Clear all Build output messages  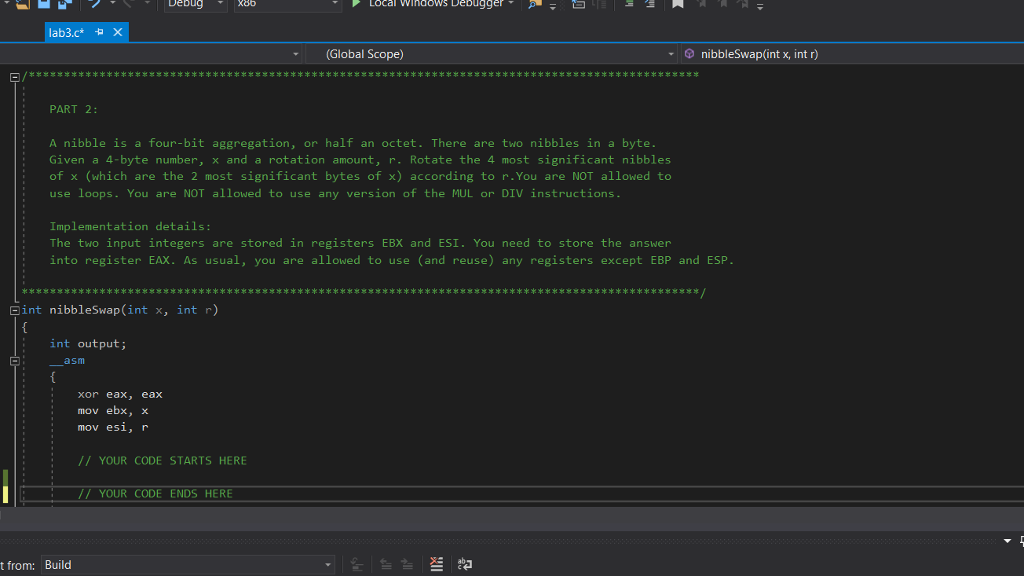click(x=436, y=564)
